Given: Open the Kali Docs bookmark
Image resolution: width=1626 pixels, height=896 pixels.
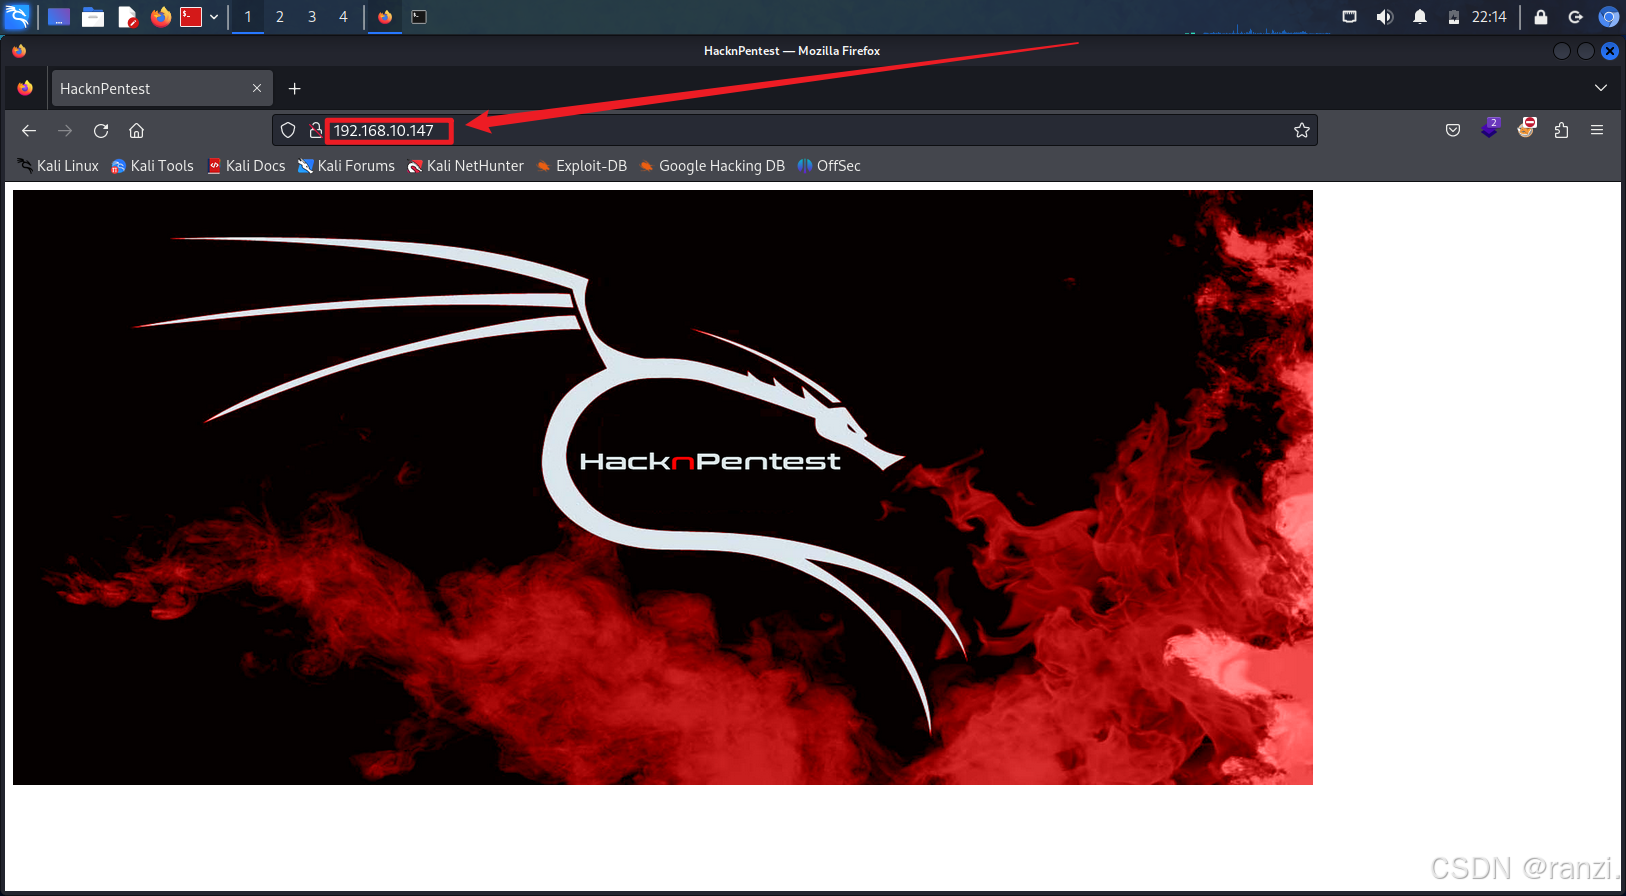Looking at the screenshot, I should [246, 166].
